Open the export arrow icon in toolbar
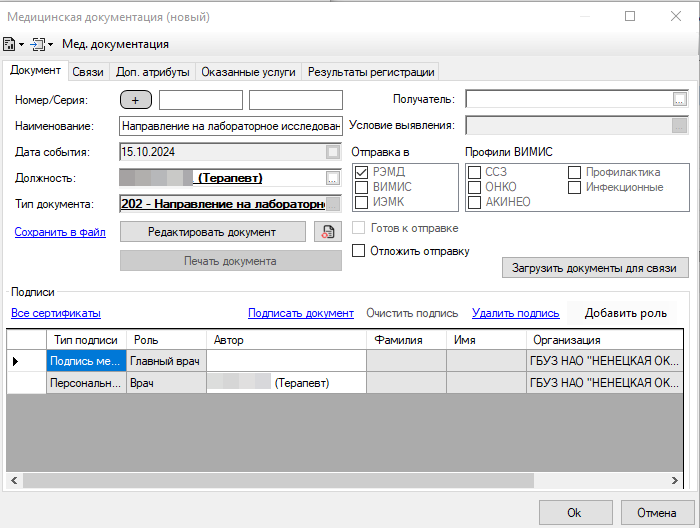The height and width of the screenshot is (528, 700). pos(38,44)
